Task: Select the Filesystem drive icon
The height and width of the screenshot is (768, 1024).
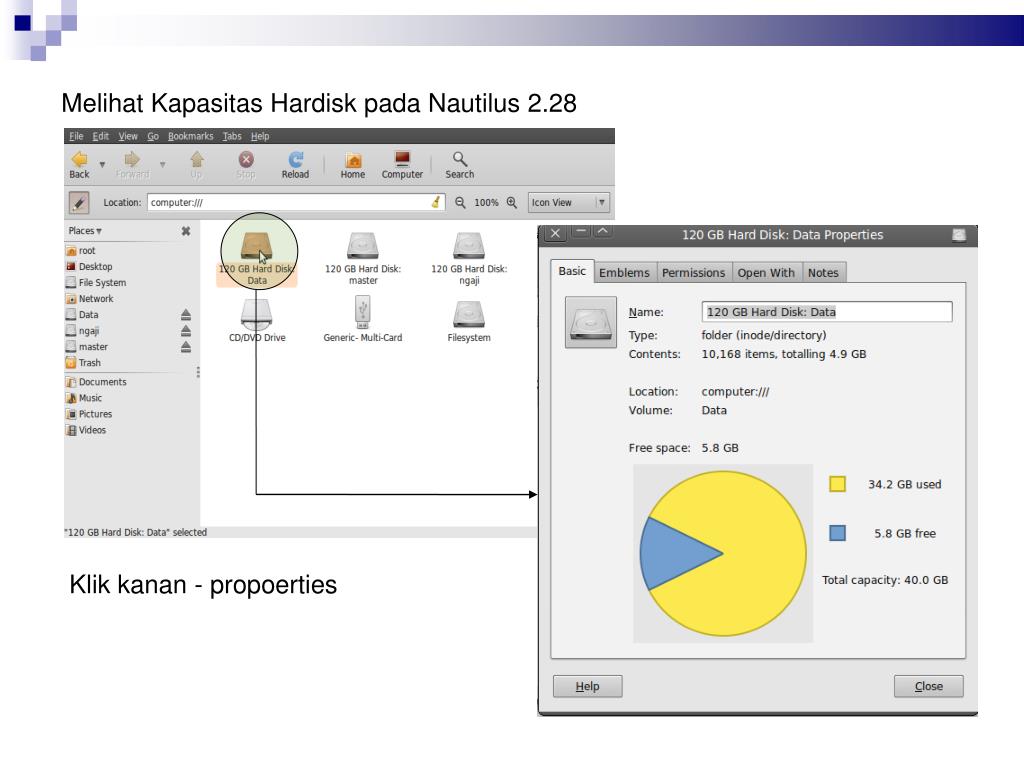Action: click(469, 320)
